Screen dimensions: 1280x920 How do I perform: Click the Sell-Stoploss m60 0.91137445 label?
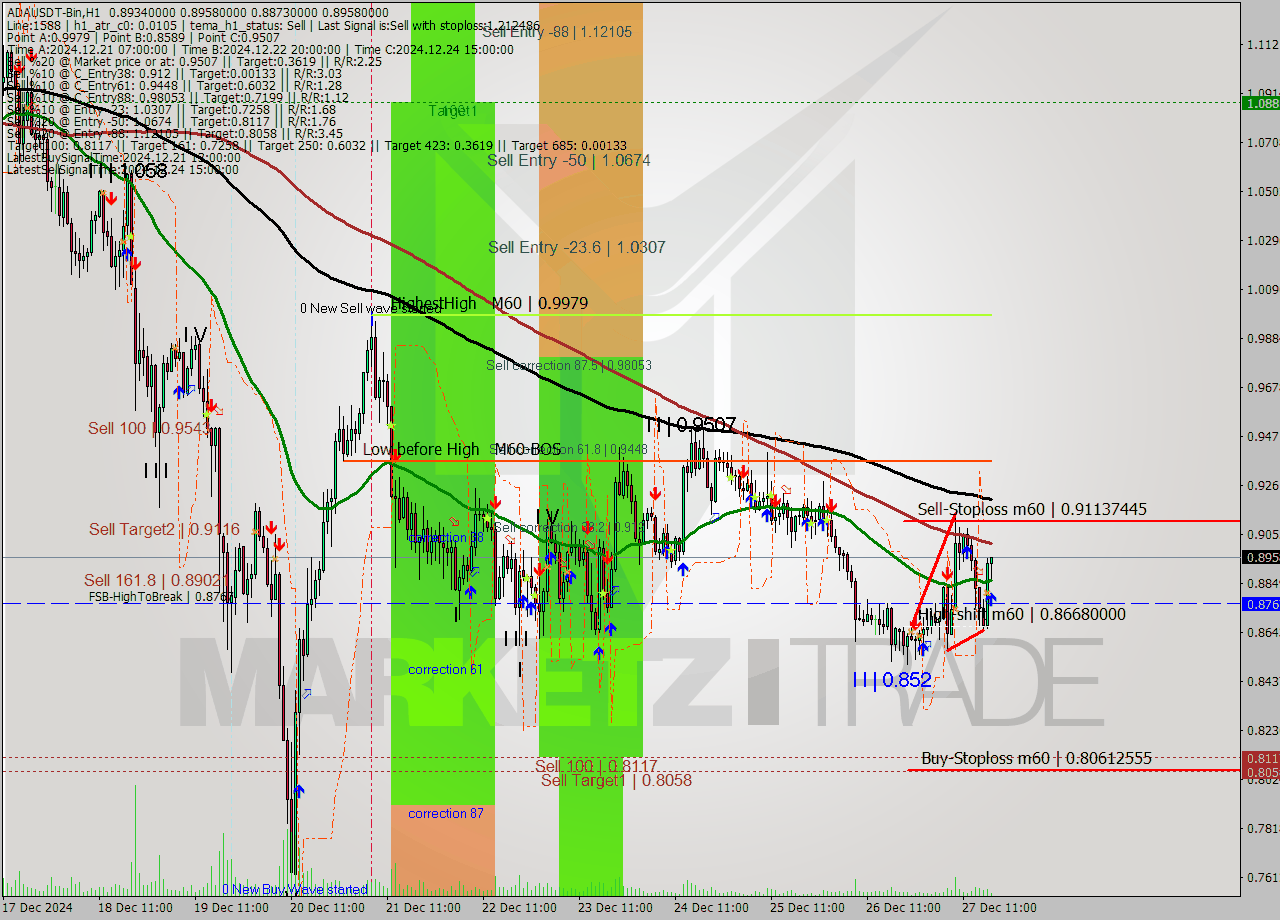coord(1032,509)
